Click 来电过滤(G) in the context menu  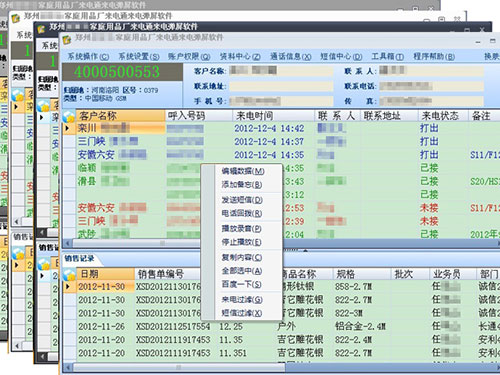coord(242,300)
